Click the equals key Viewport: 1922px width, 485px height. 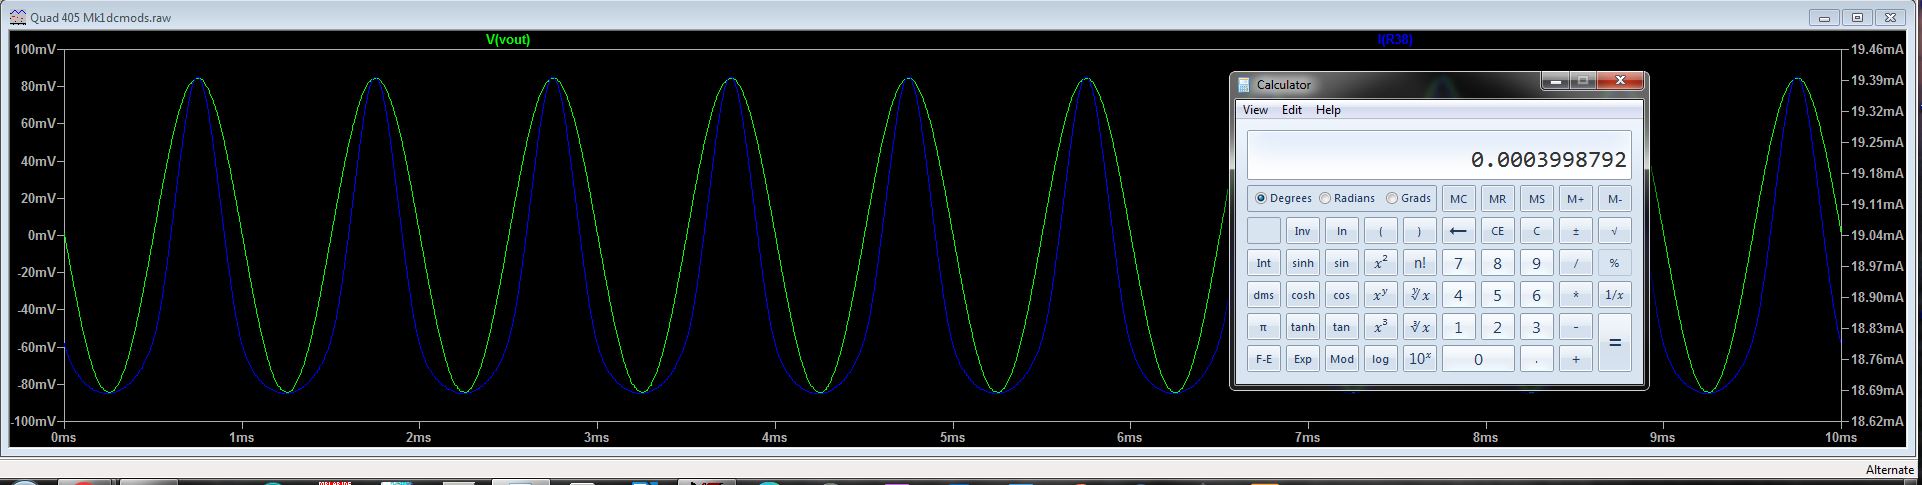1614,343
